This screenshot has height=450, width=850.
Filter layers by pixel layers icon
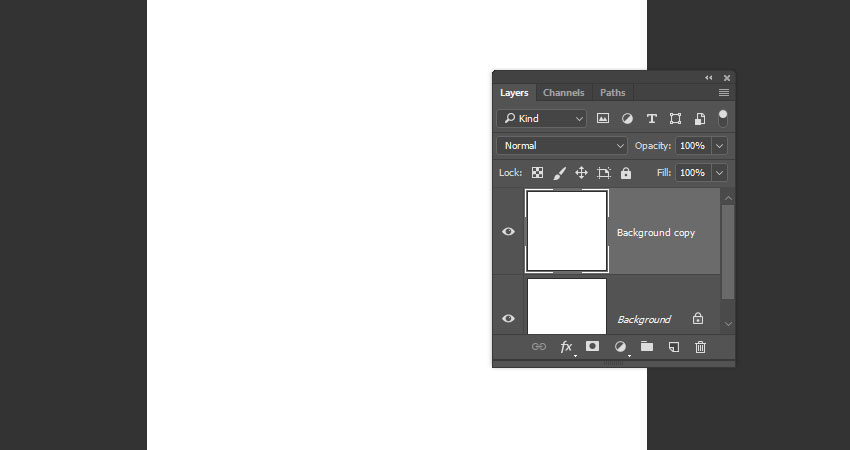click(603, 118)
